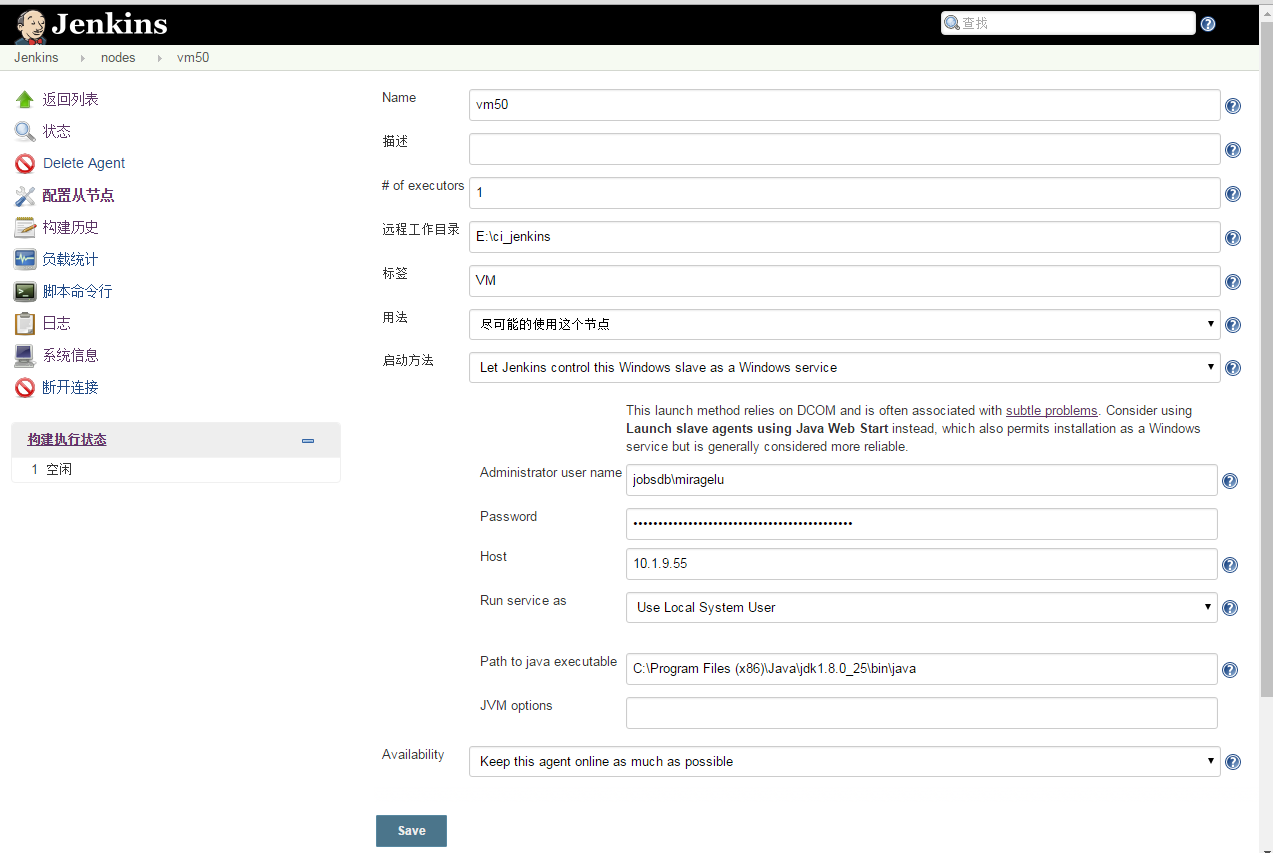
Task: Focus the Name input field
Action: pyautogui.click(x=844, y=105)
